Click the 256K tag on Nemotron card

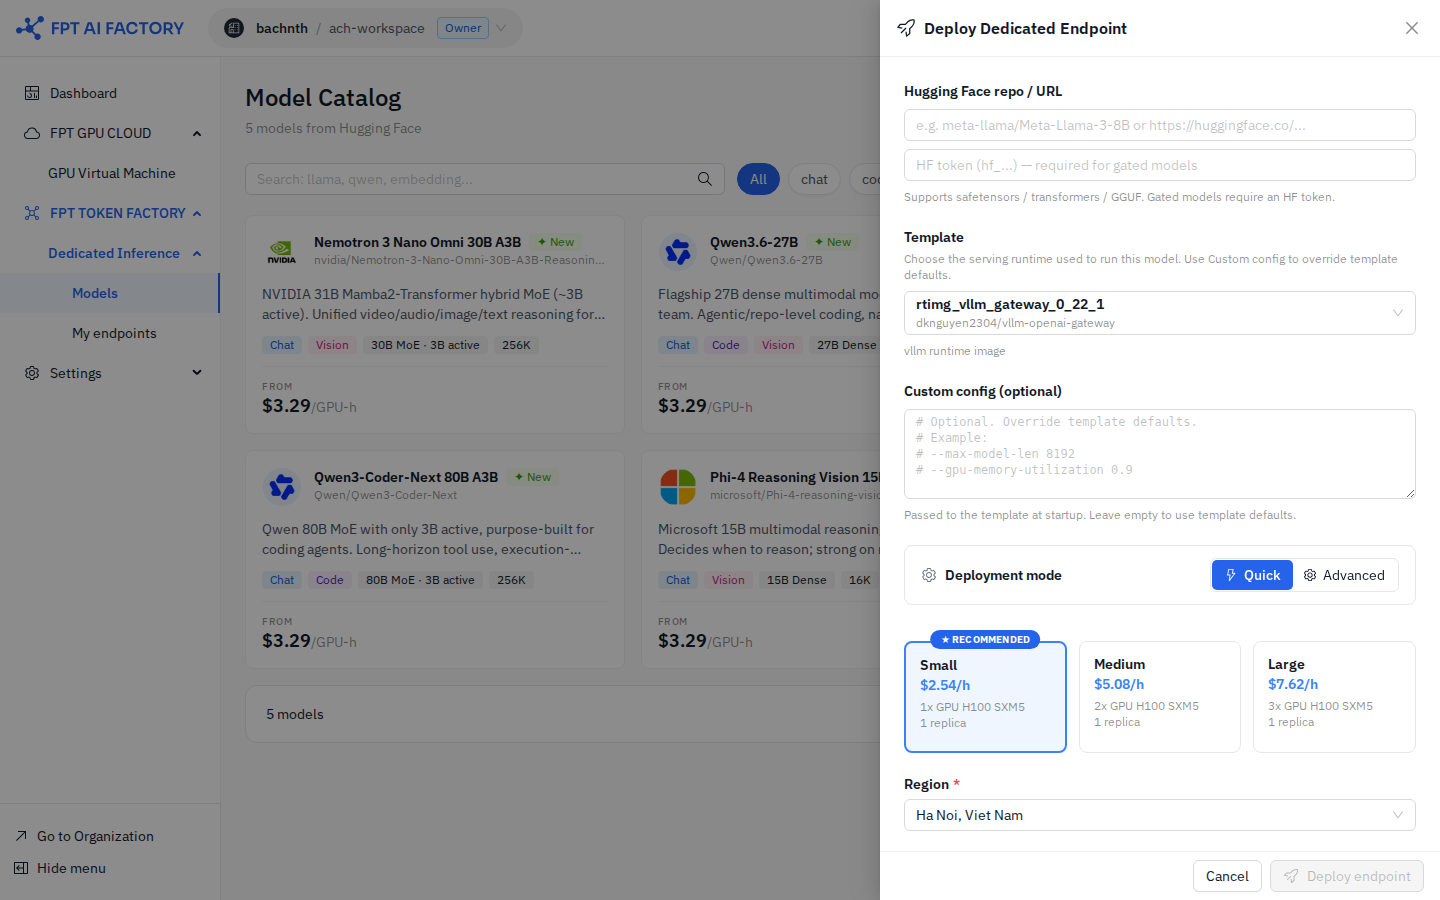pyautogui.click(x=516, y=345)
